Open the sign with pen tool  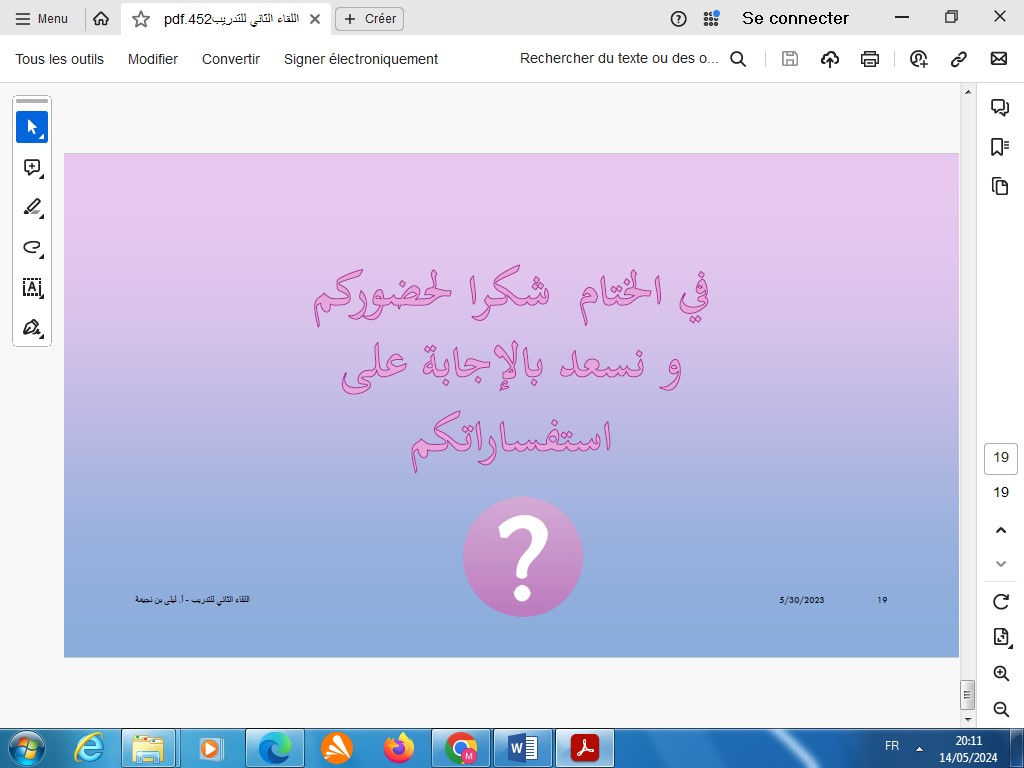coord(32,328)
